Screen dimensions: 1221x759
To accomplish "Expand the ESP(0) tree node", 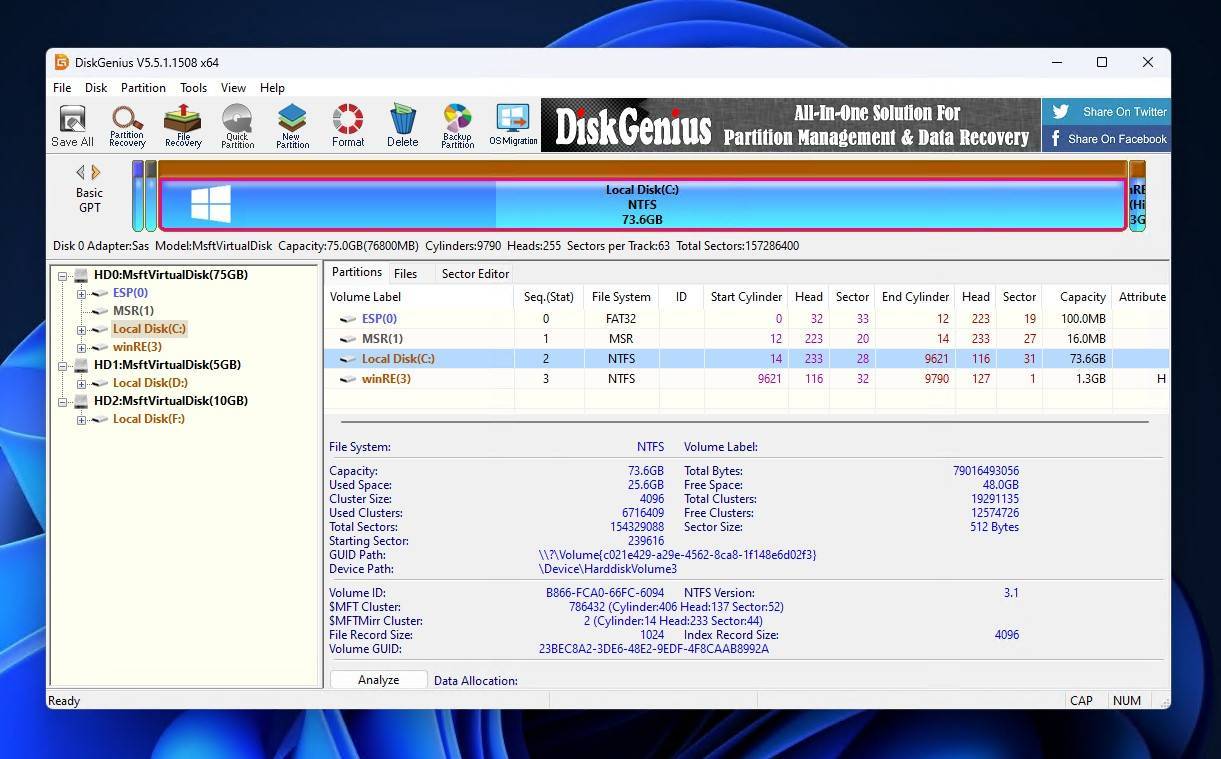I will (81, 293).
